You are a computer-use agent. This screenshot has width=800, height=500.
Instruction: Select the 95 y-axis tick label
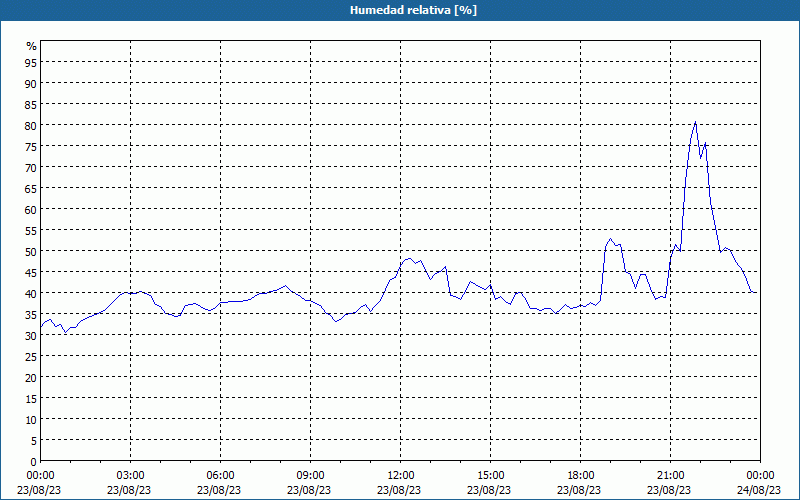click(31, 62)
